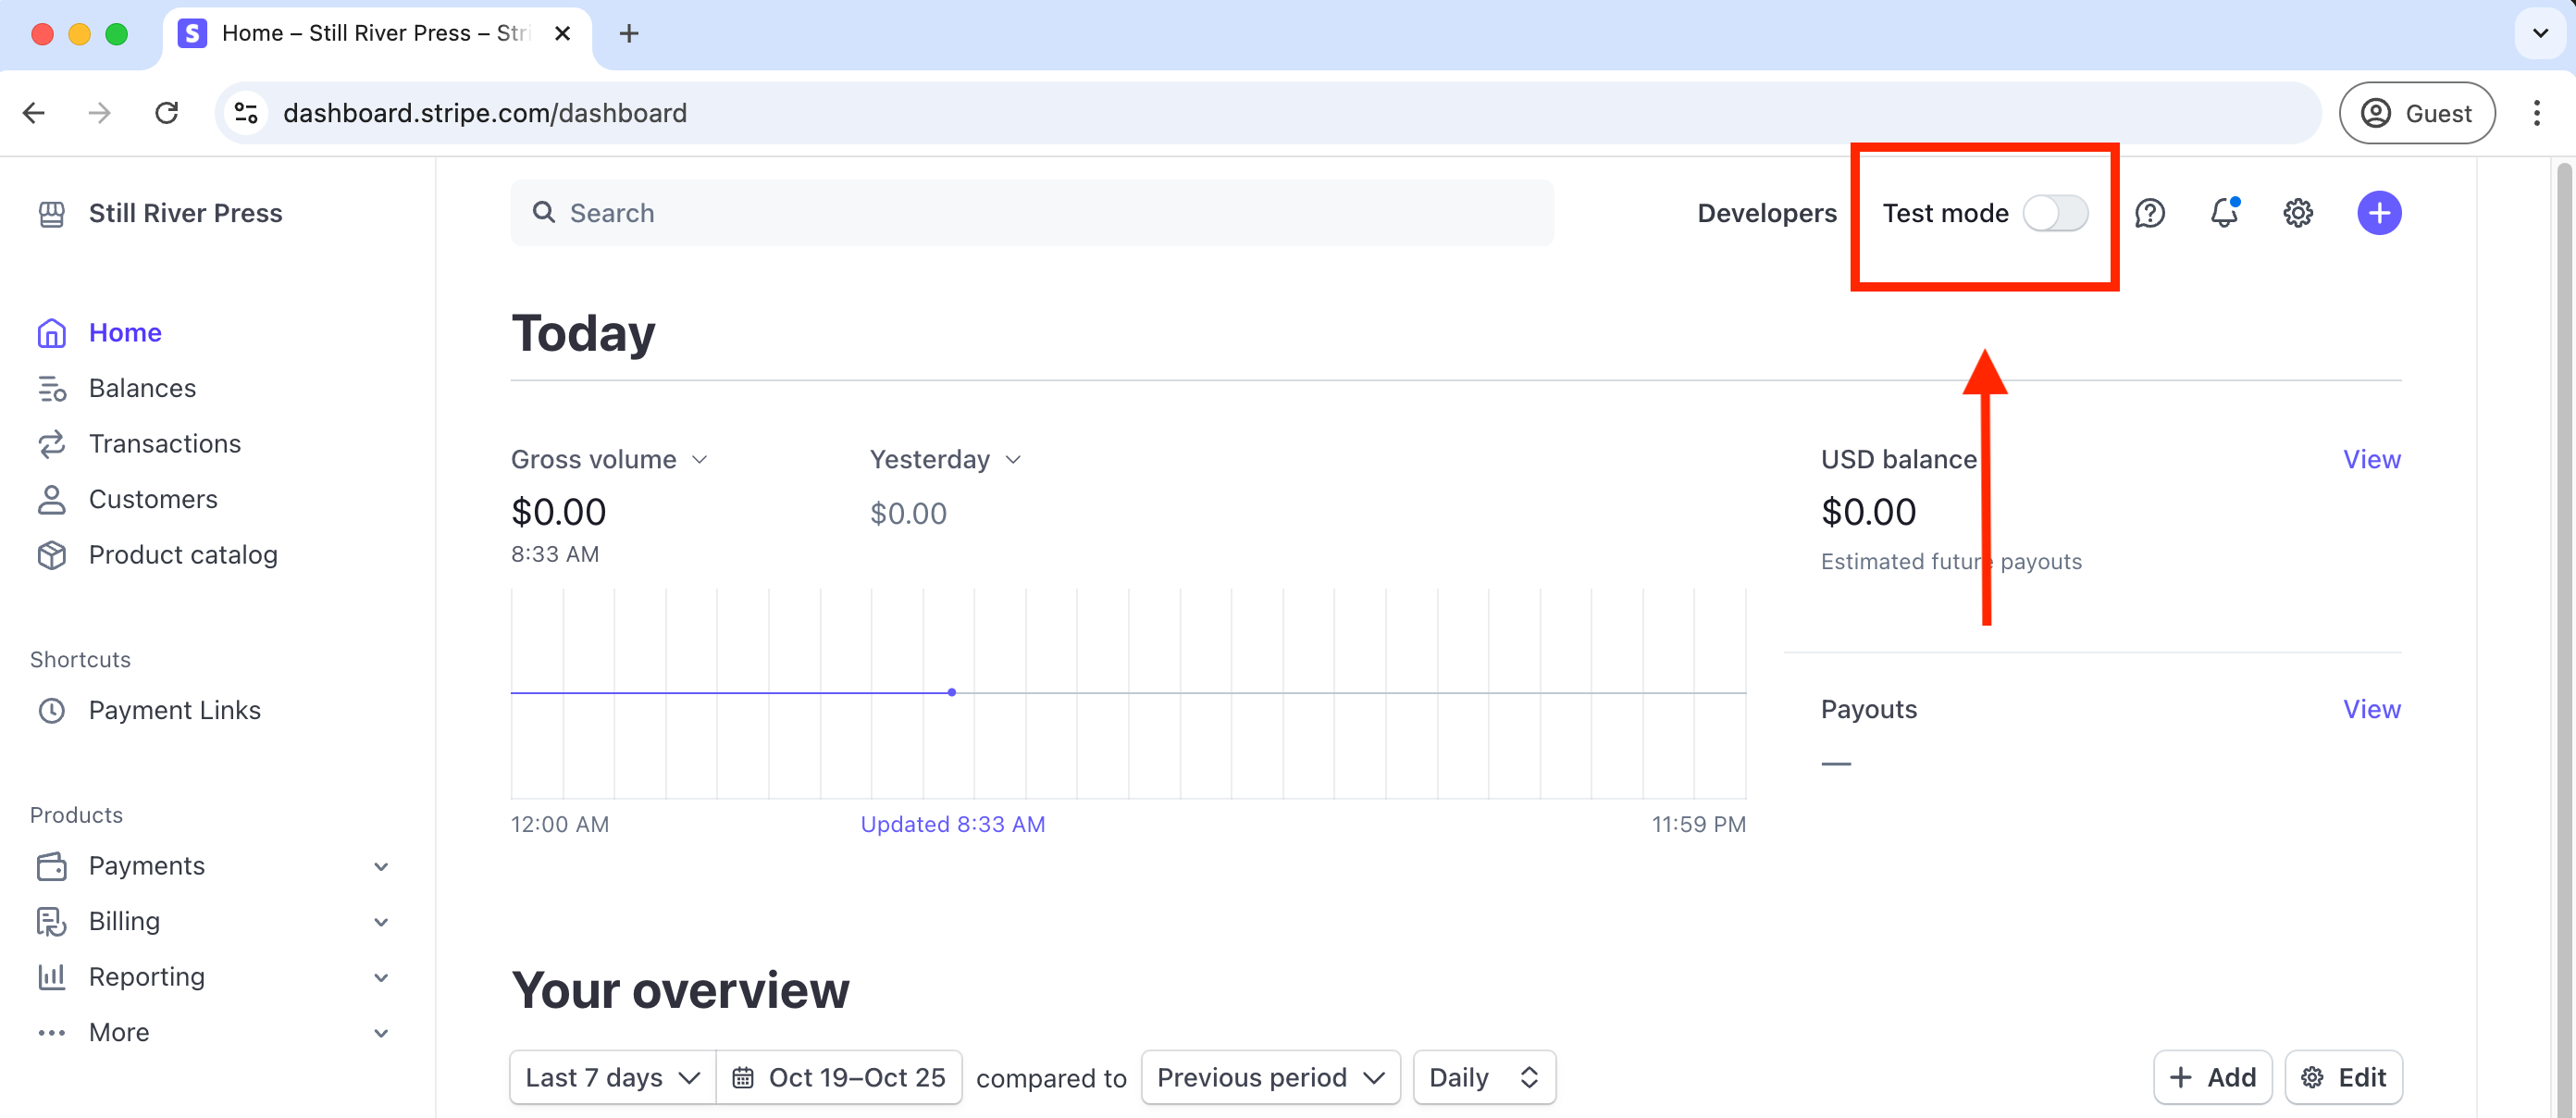The image size is (2576, 1118).
Task: Select the Billing invoice icon
Action: click(x=51, y=921)
